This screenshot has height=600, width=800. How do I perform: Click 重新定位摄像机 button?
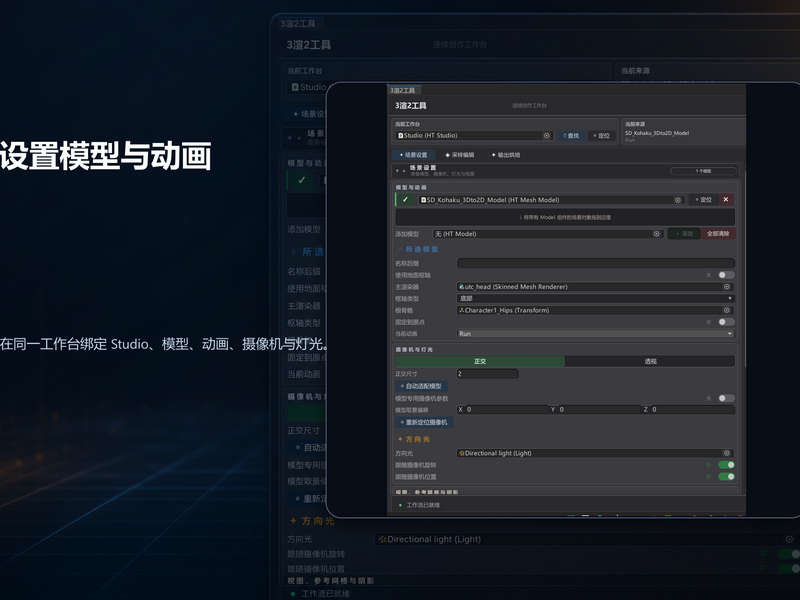point(424,422)
